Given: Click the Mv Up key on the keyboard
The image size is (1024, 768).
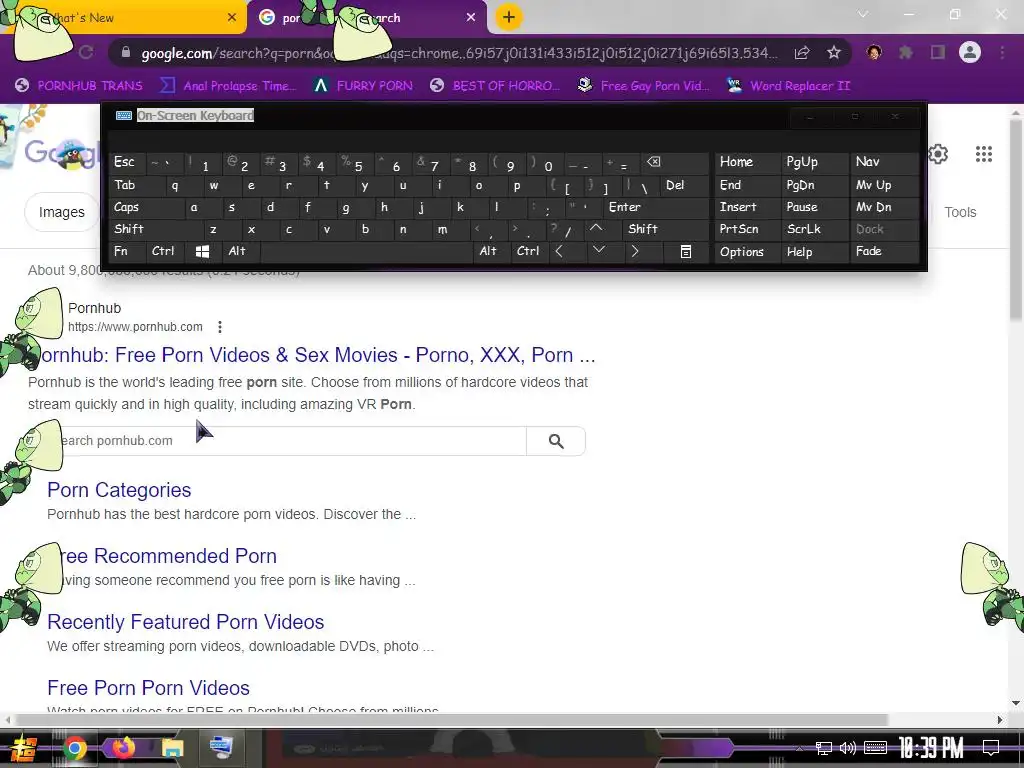Looking at the screenshot, I should point(883,185).
